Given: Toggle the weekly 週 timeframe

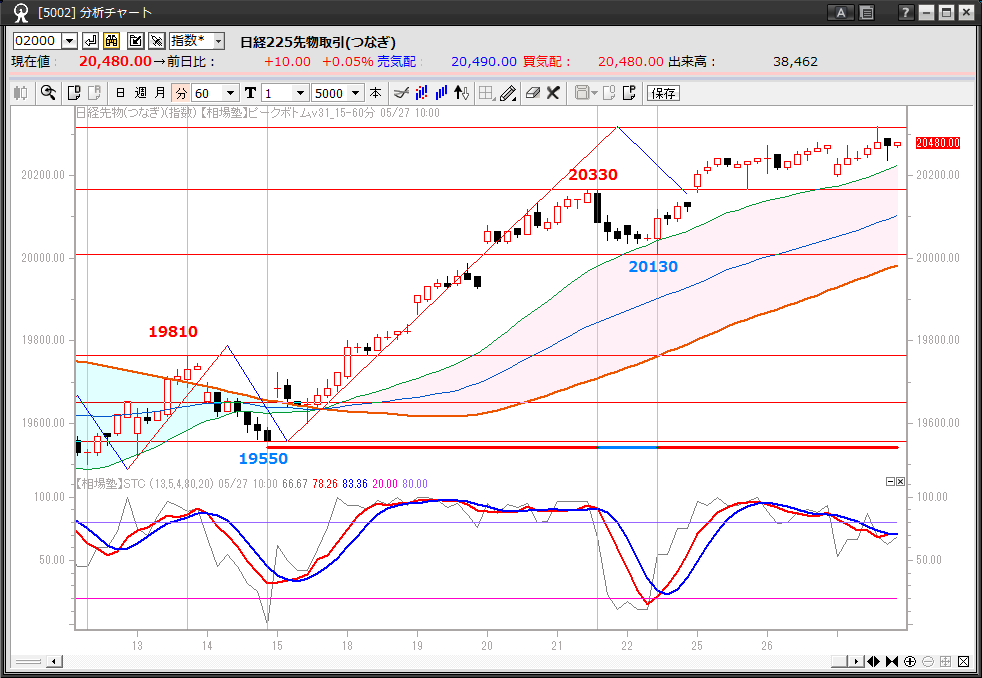Looking at the screenshot, I should point(140,93).
